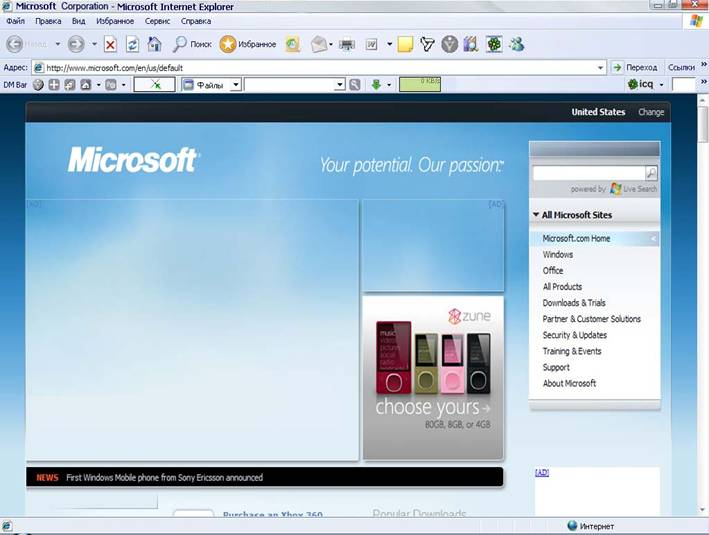
Task: Open the Support link in sidebar
Action: [556, 367]
